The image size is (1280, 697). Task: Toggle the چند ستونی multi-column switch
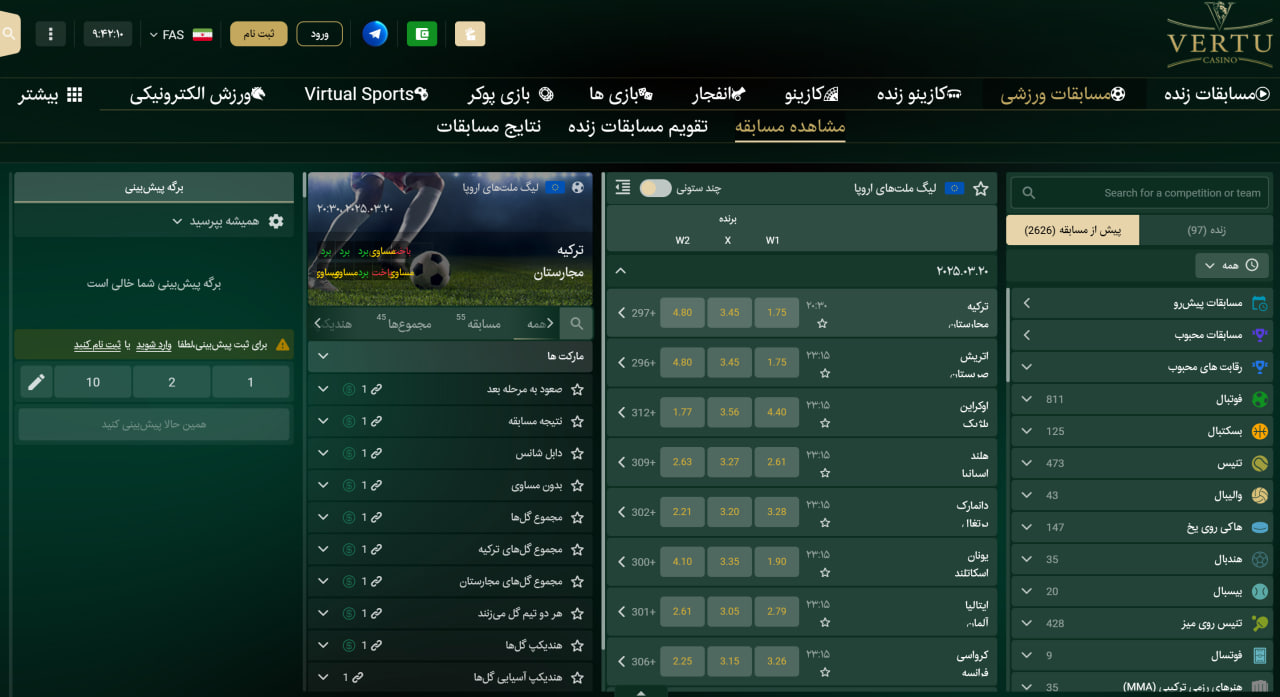[655, 188]
